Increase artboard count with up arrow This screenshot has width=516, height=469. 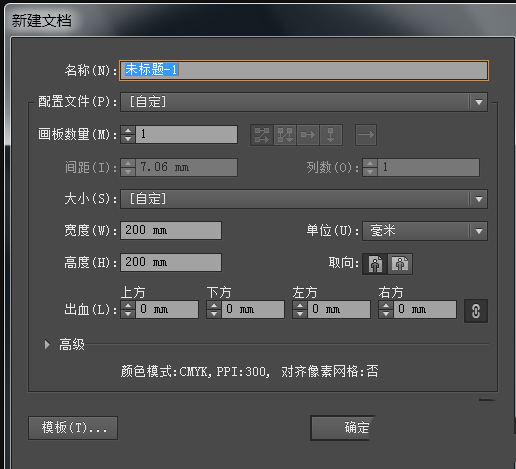click(x=128, y=131)
